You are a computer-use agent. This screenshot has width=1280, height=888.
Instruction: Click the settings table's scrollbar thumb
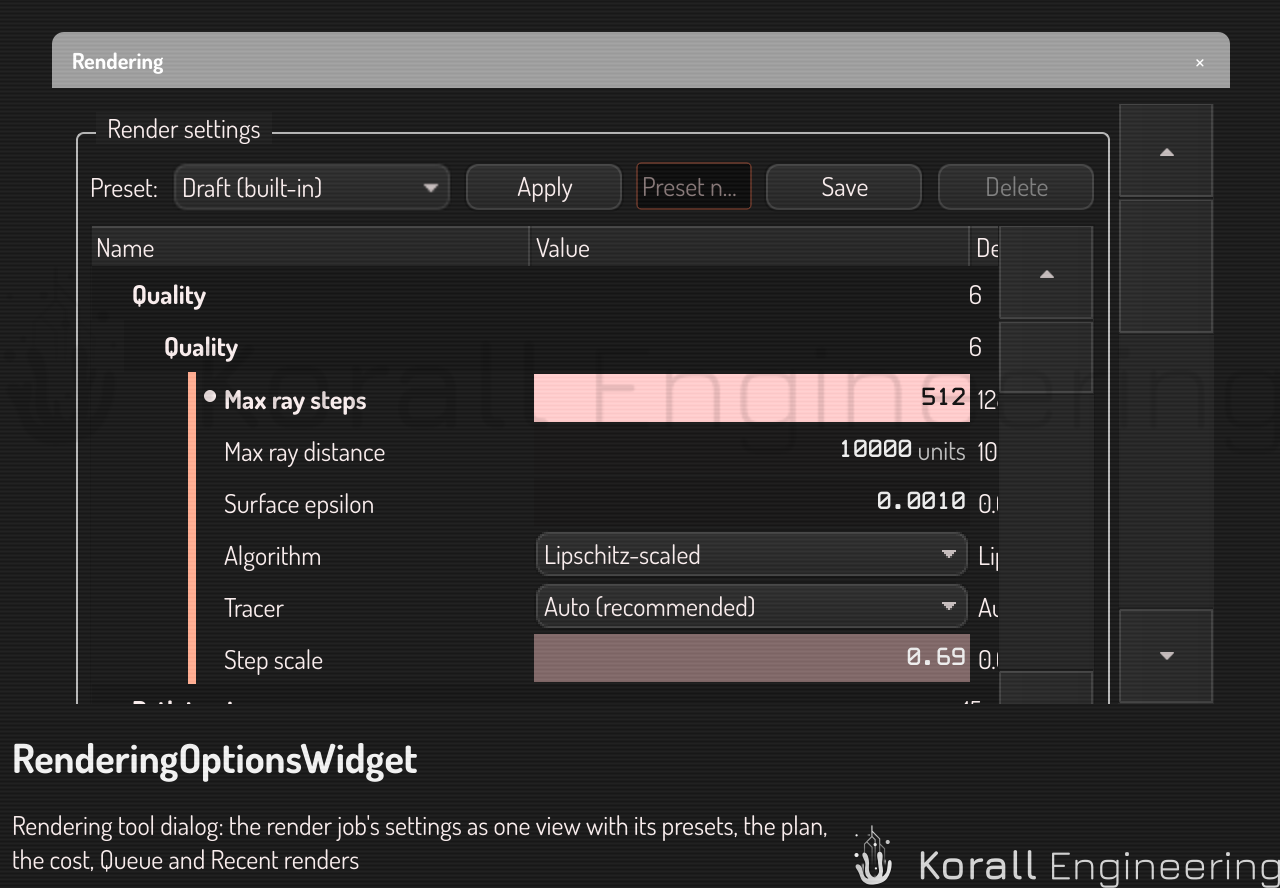(x=1046, y=357)
